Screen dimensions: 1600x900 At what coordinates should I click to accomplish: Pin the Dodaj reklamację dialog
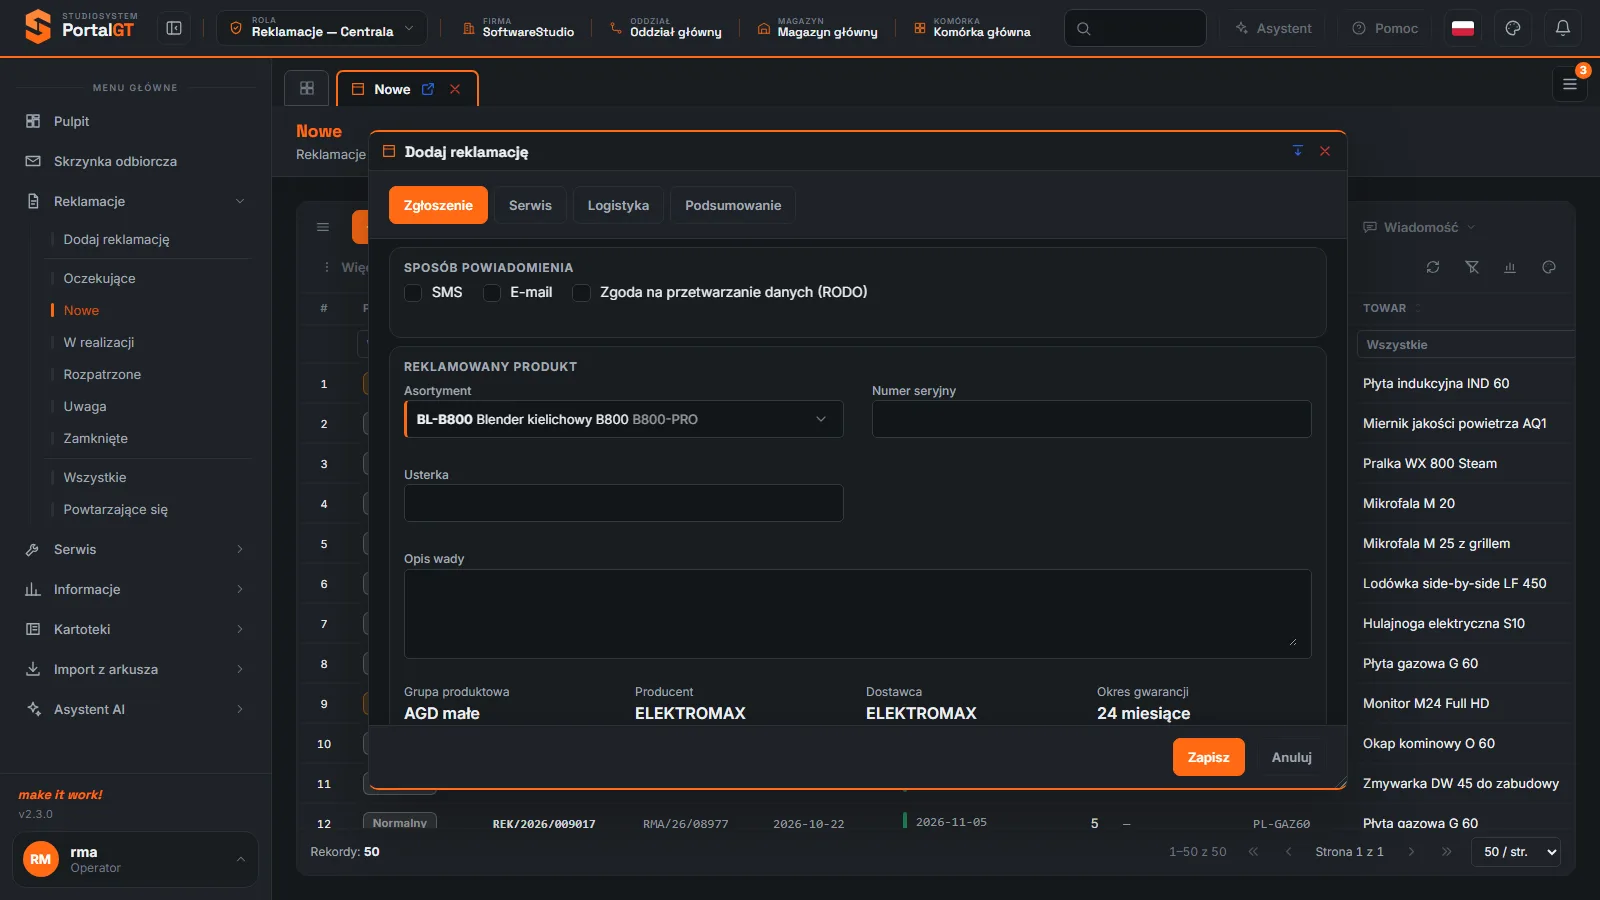(1298, 151)
